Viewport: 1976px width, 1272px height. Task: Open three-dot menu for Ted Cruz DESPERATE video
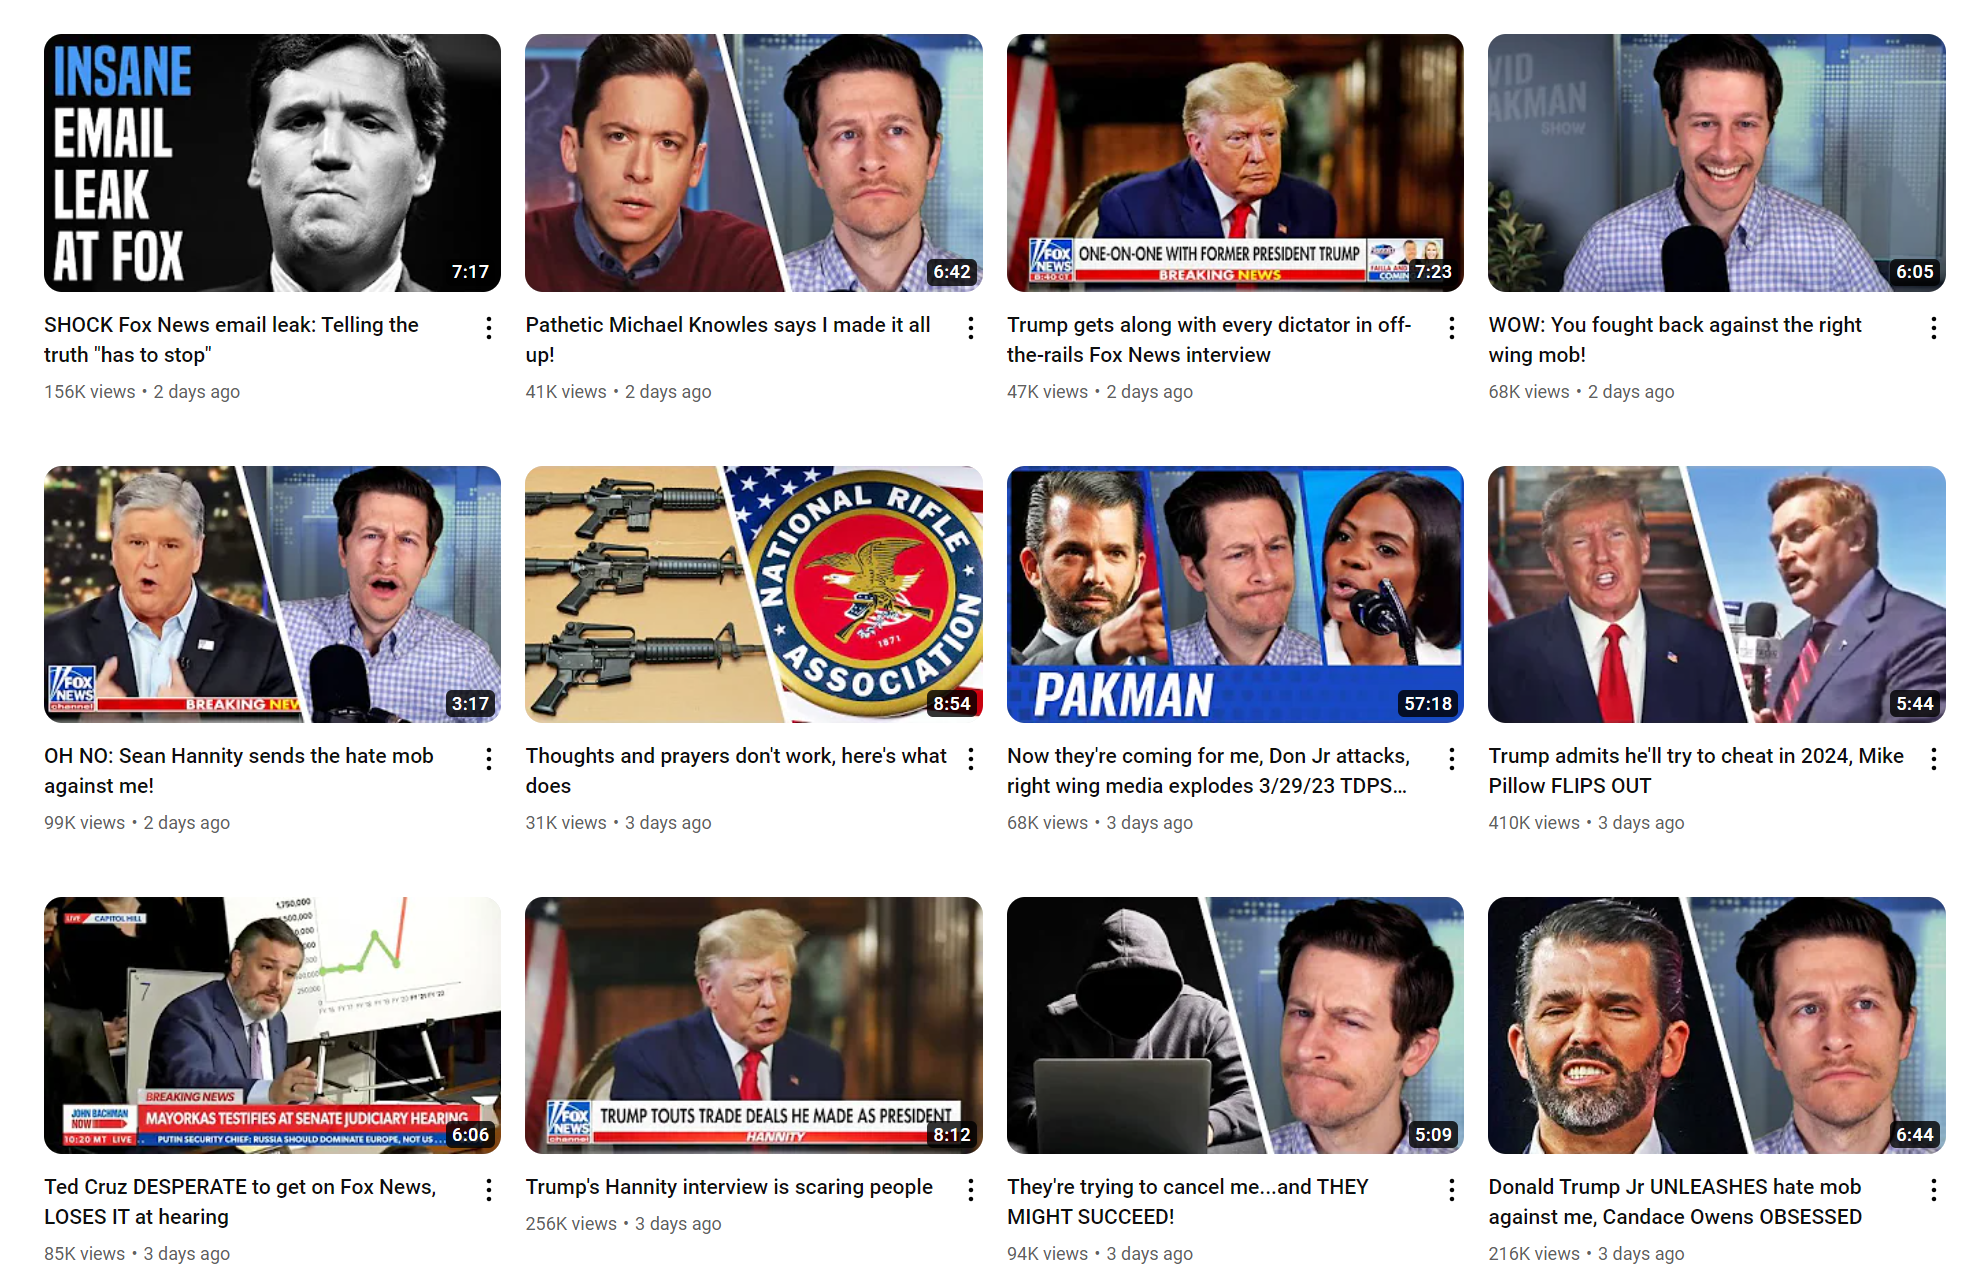pyautogui.click(x=489, y=1190)
